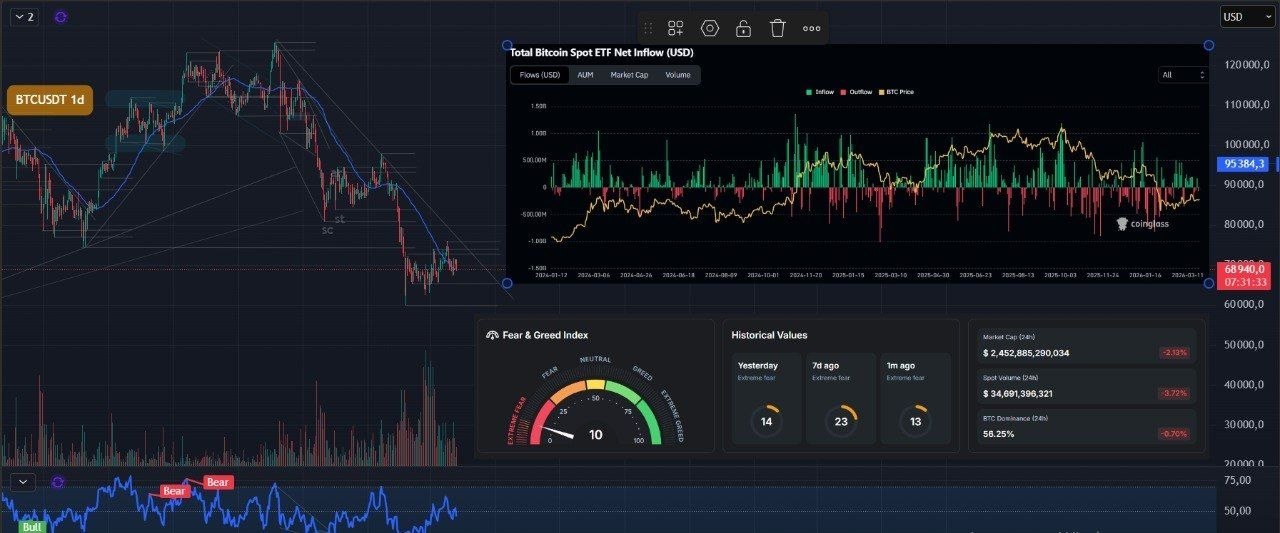
Task: Collapse the indicator legend showing 2
Action: click(24, 17)
